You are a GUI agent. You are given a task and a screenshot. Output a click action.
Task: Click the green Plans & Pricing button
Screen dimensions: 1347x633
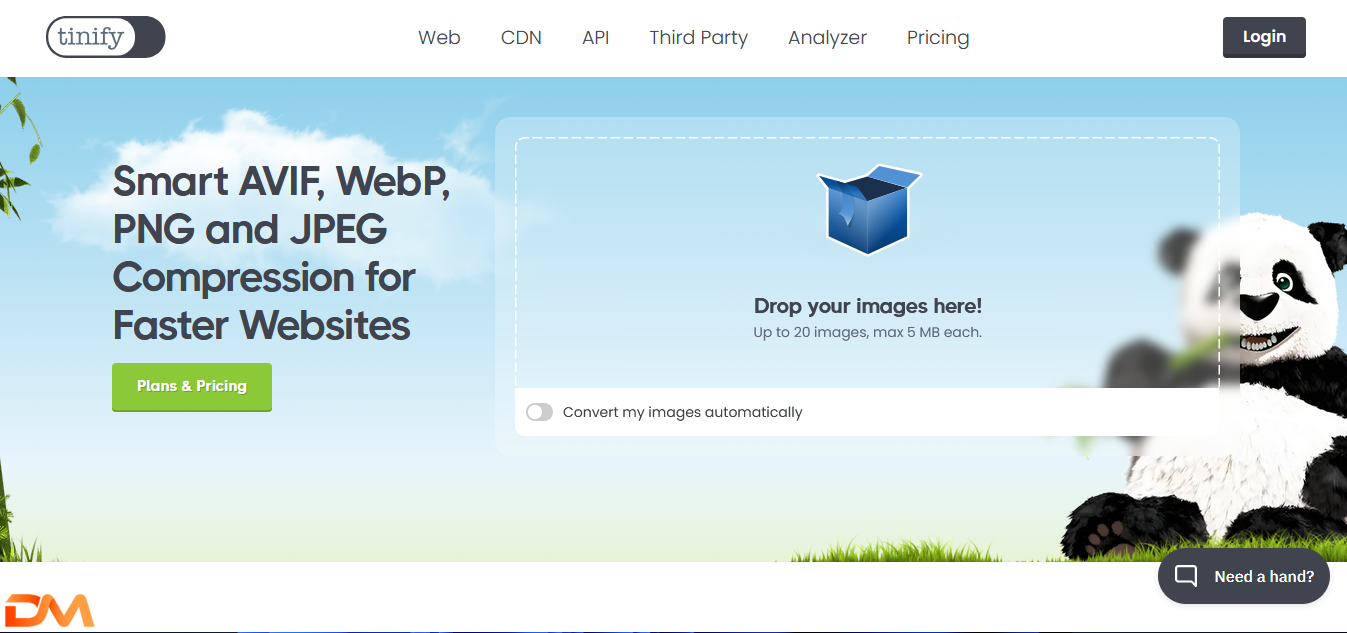pos(192,387)
